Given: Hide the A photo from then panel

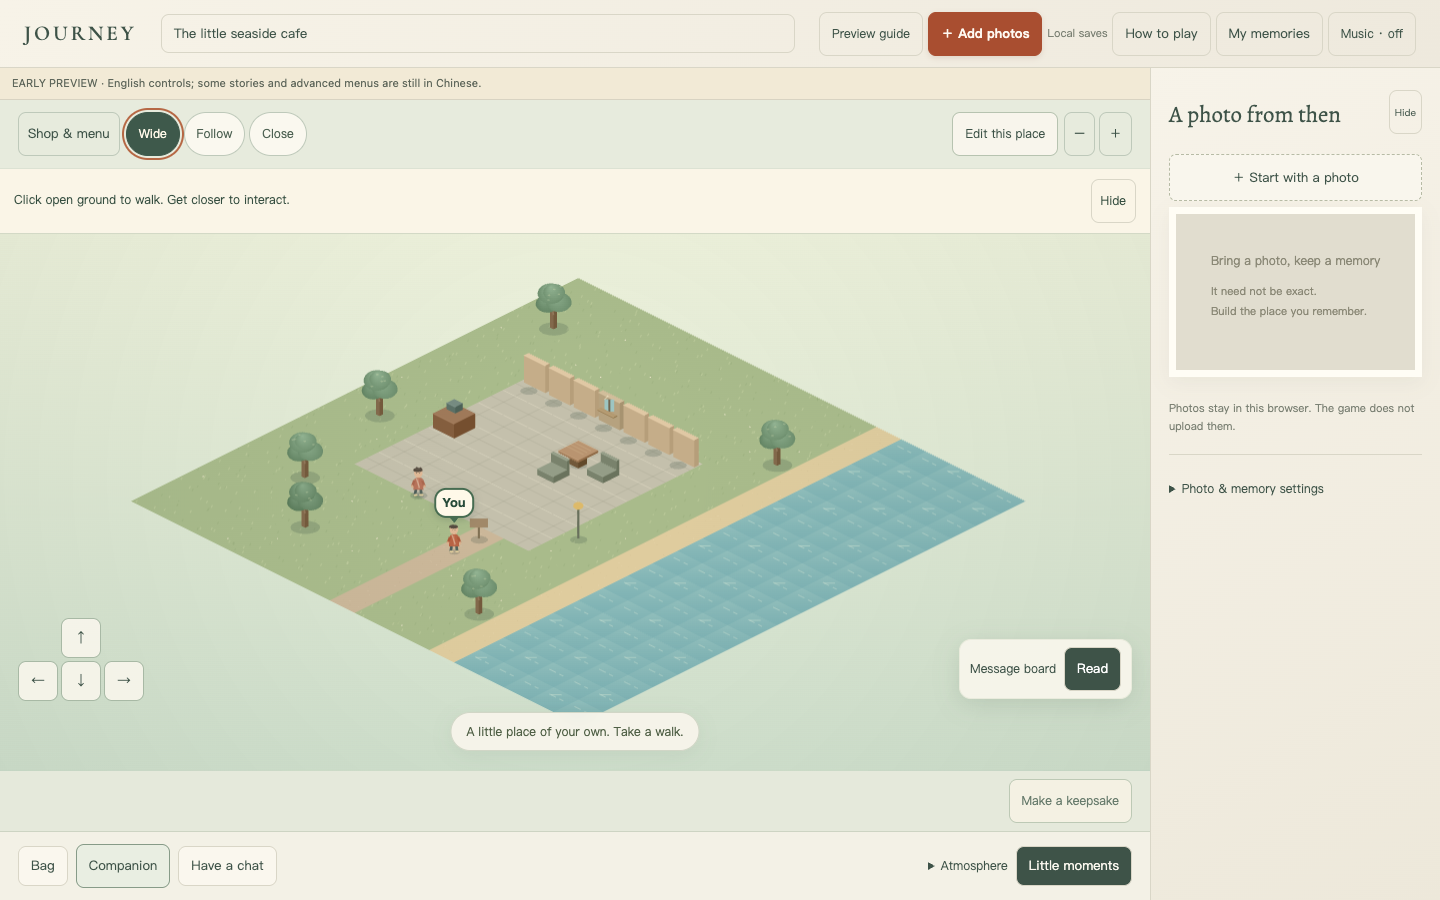Looking at the screenshot, I should pos(1405,112).
